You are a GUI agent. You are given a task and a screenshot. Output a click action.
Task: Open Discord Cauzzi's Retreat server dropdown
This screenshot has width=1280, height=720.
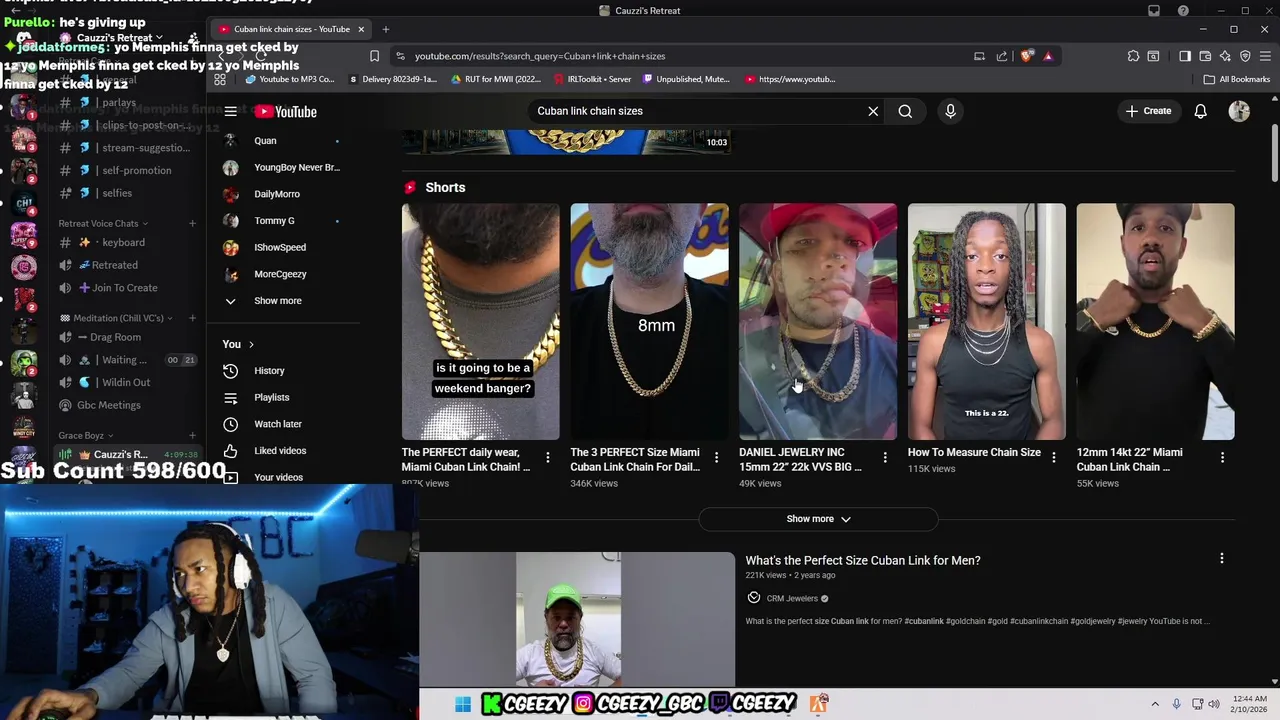tap(118, 38)
